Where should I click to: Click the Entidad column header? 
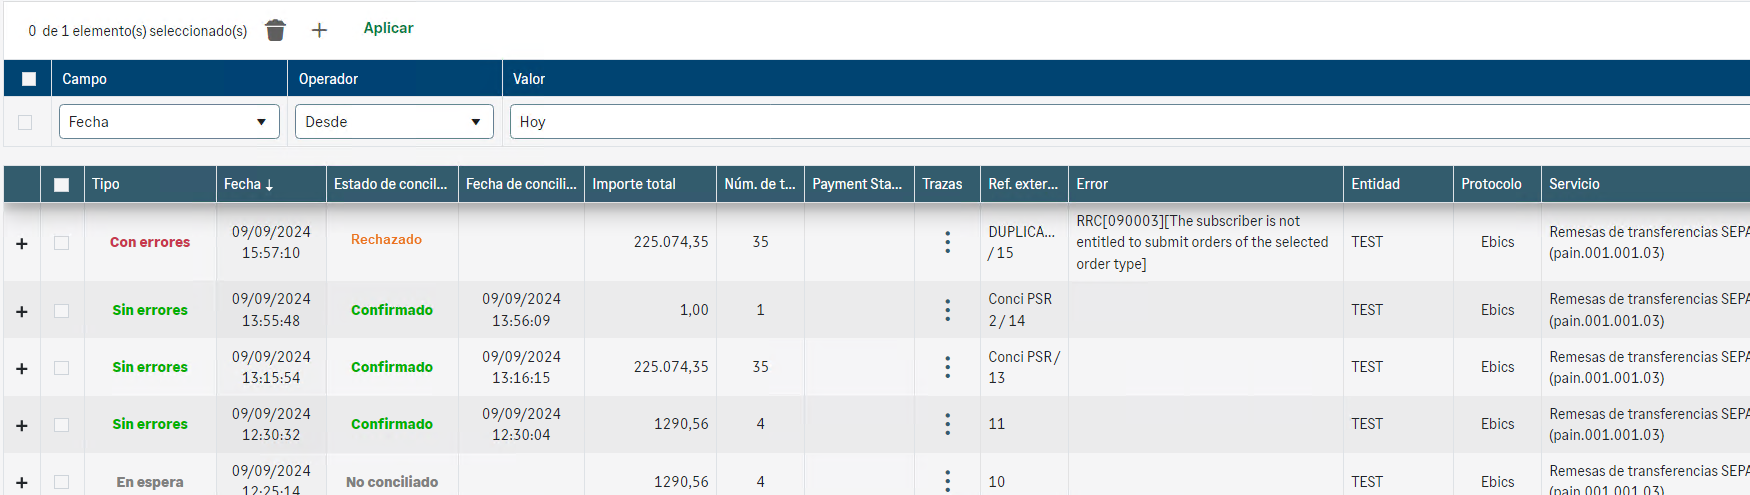coord(1375,184)
